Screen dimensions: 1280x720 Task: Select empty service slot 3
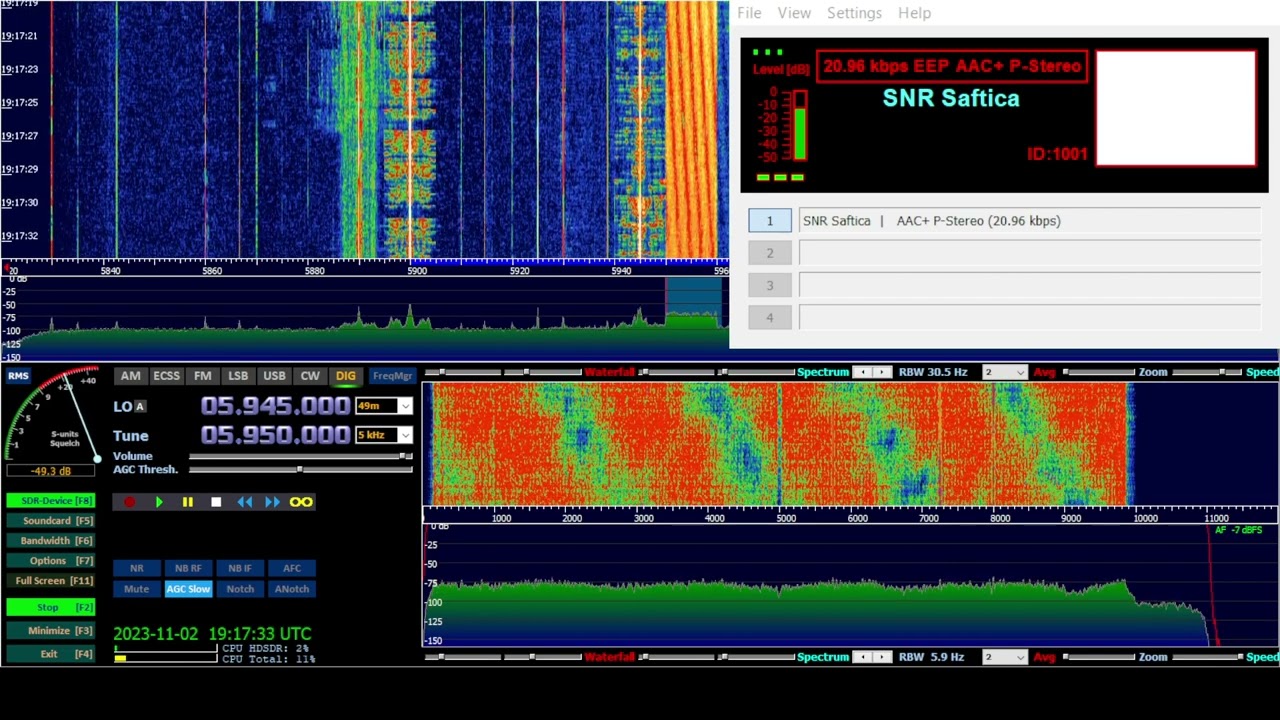pos(770,285)
